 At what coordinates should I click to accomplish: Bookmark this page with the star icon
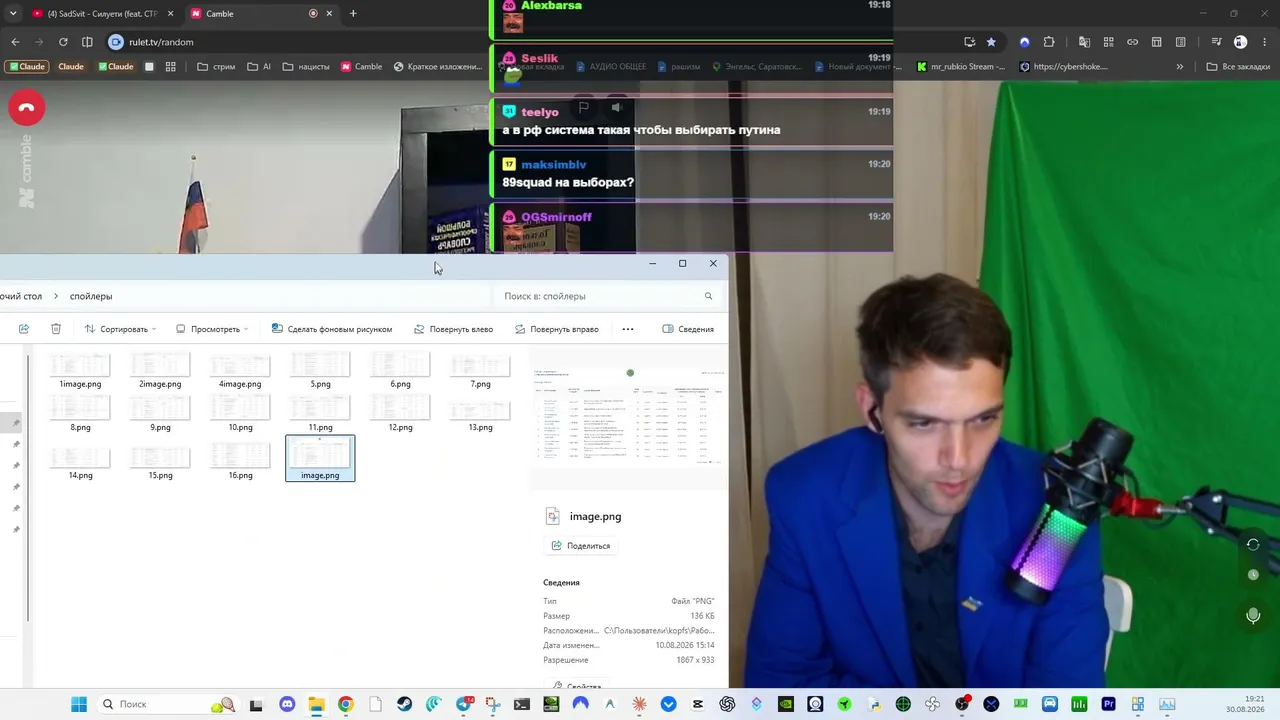991,42
